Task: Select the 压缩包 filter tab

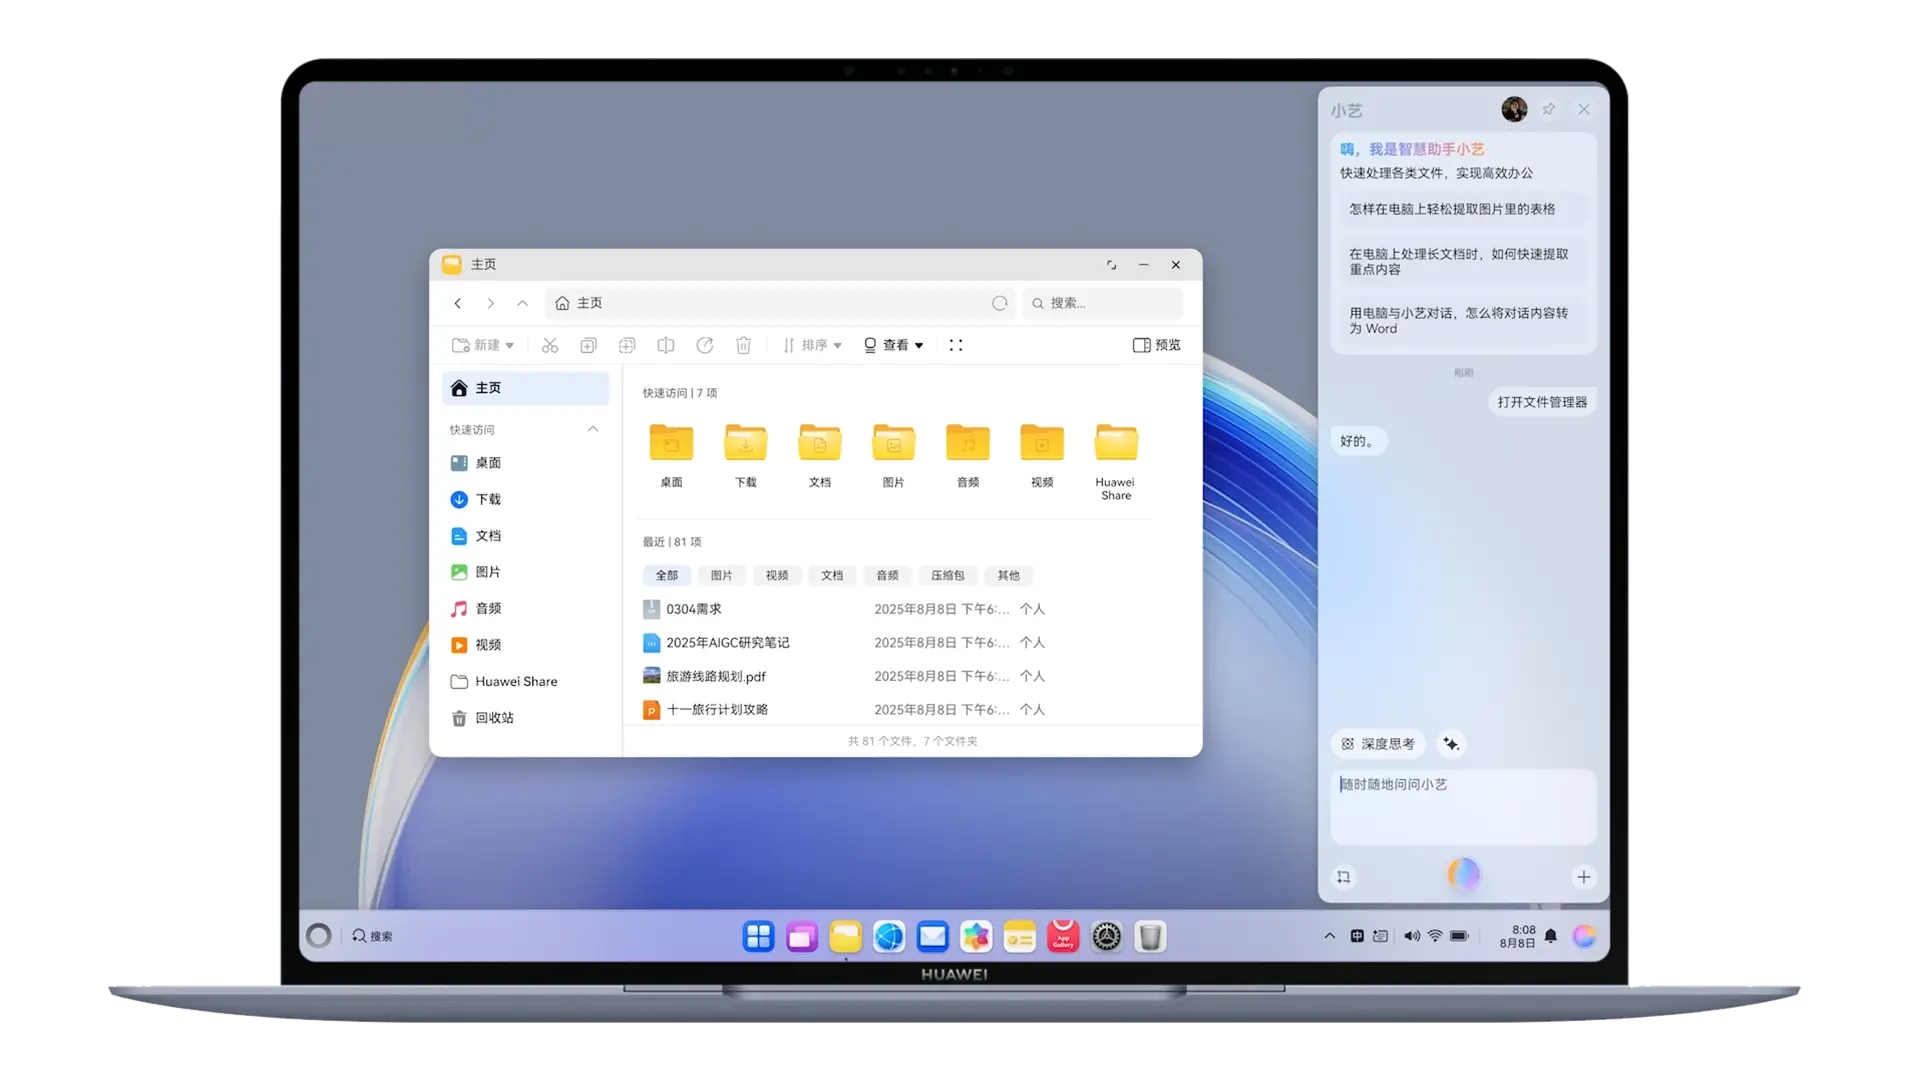Action: [948, 575]
